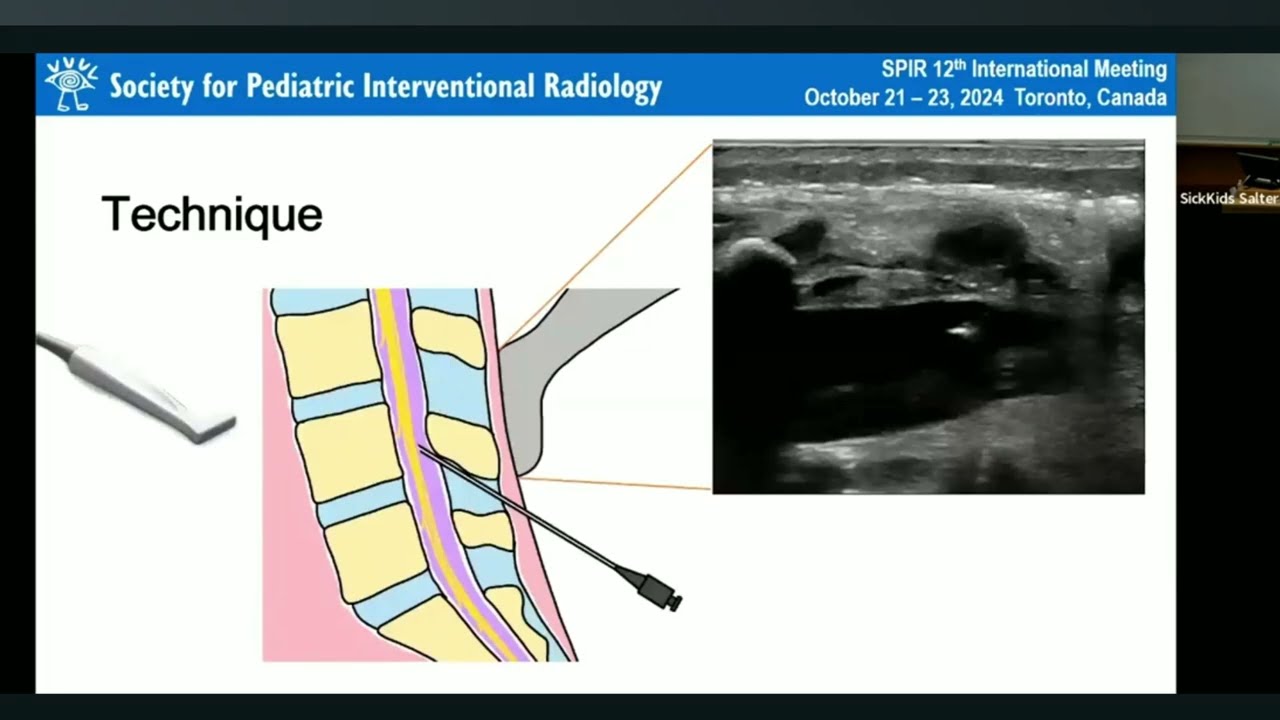Click the 'SickKids Salter' participant label
Screen dimensions: 1280x720
tap(1228, 198)
